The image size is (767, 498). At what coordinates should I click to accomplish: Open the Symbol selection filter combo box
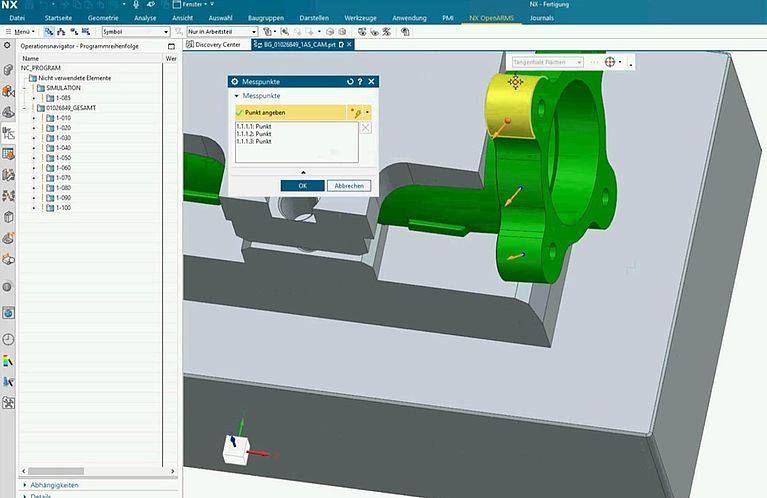click(135, 32)
